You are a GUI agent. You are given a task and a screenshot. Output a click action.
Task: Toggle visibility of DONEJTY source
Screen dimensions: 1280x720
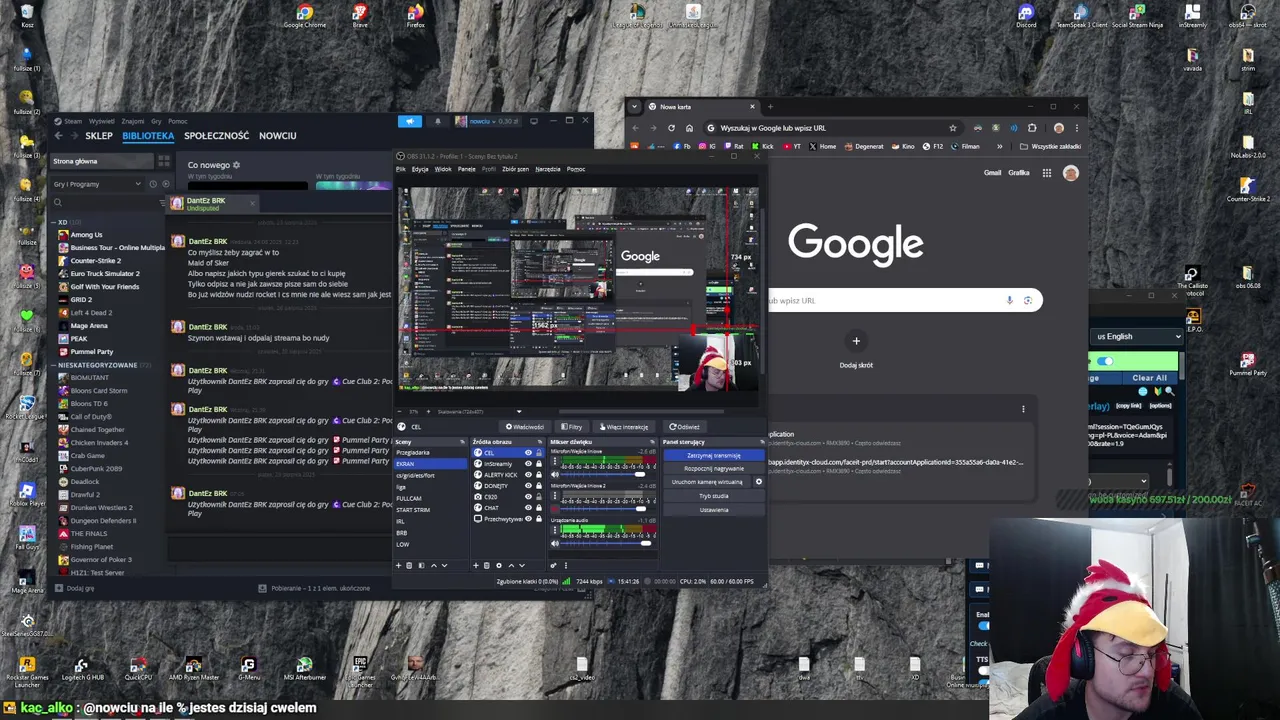point(528,486)
